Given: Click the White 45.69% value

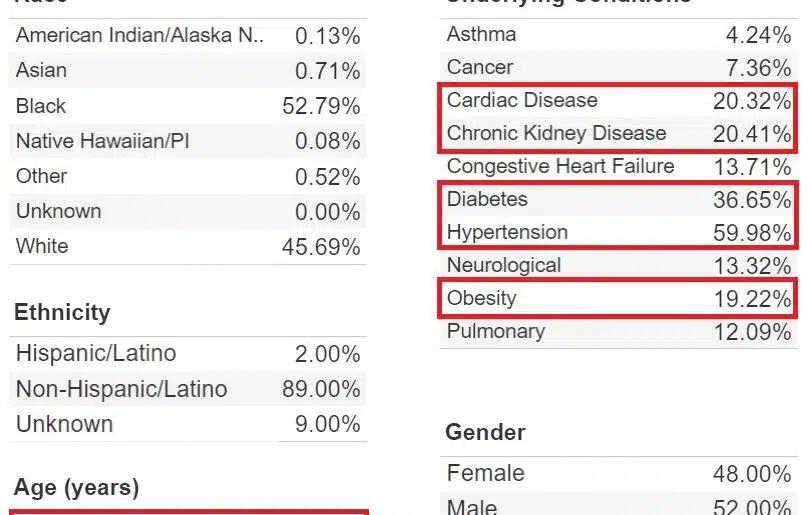Looking at the screenshot, I should 321,247.
